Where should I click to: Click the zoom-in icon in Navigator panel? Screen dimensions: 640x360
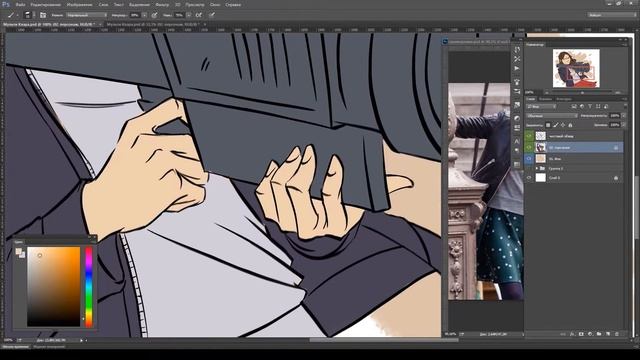[618, 93]
